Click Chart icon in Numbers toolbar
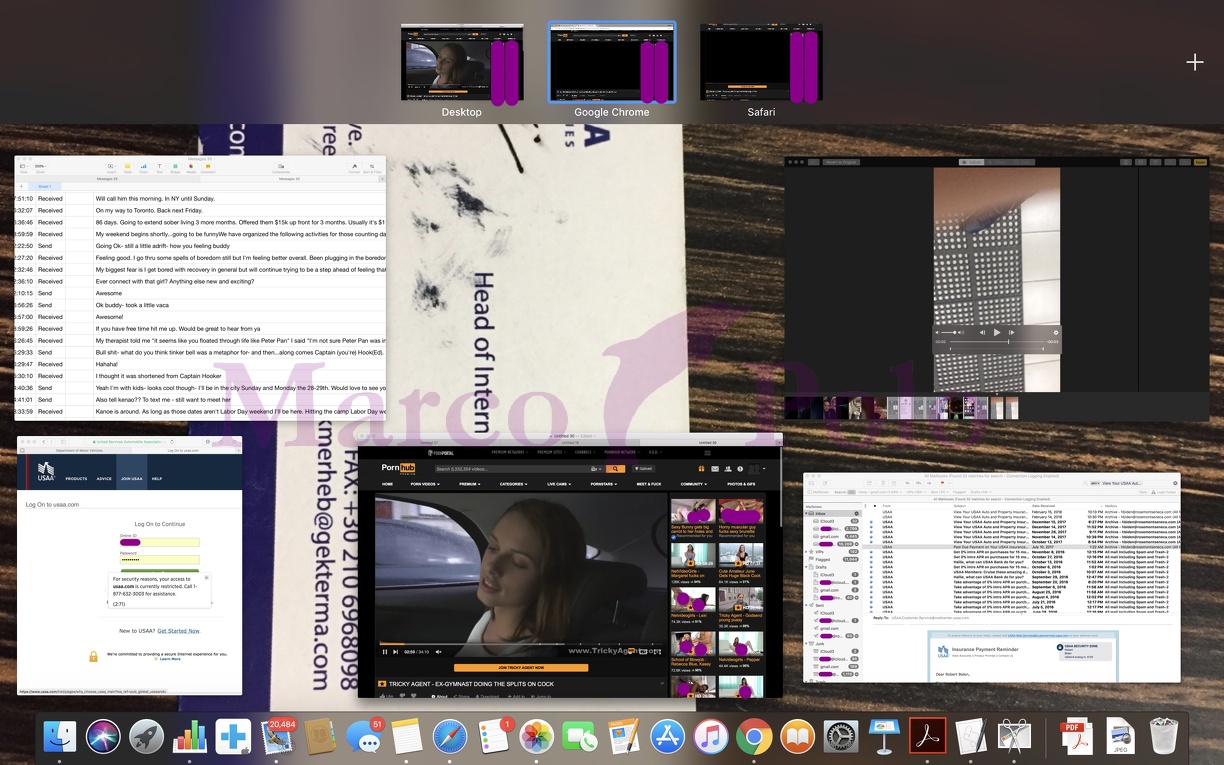 [x=143, y=168]
